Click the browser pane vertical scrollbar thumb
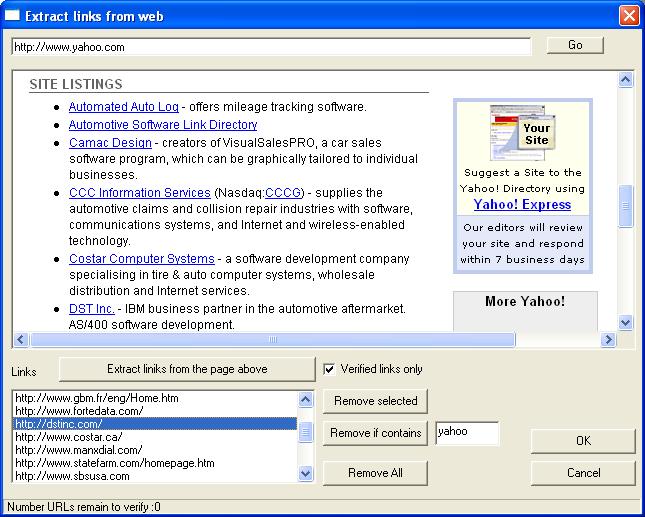This screenshot has height=517, width=645. 625,206
